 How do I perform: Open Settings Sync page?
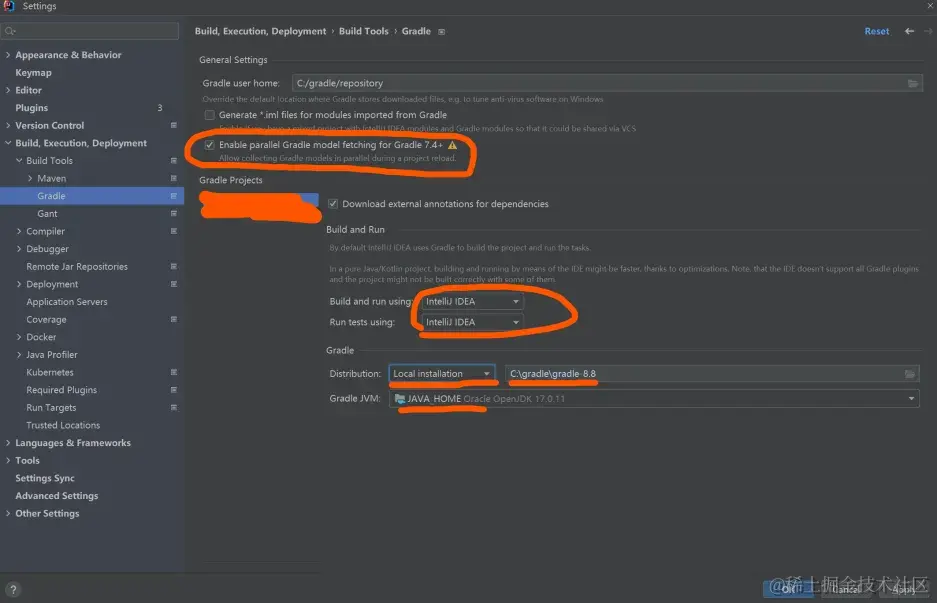coord(45,478)
